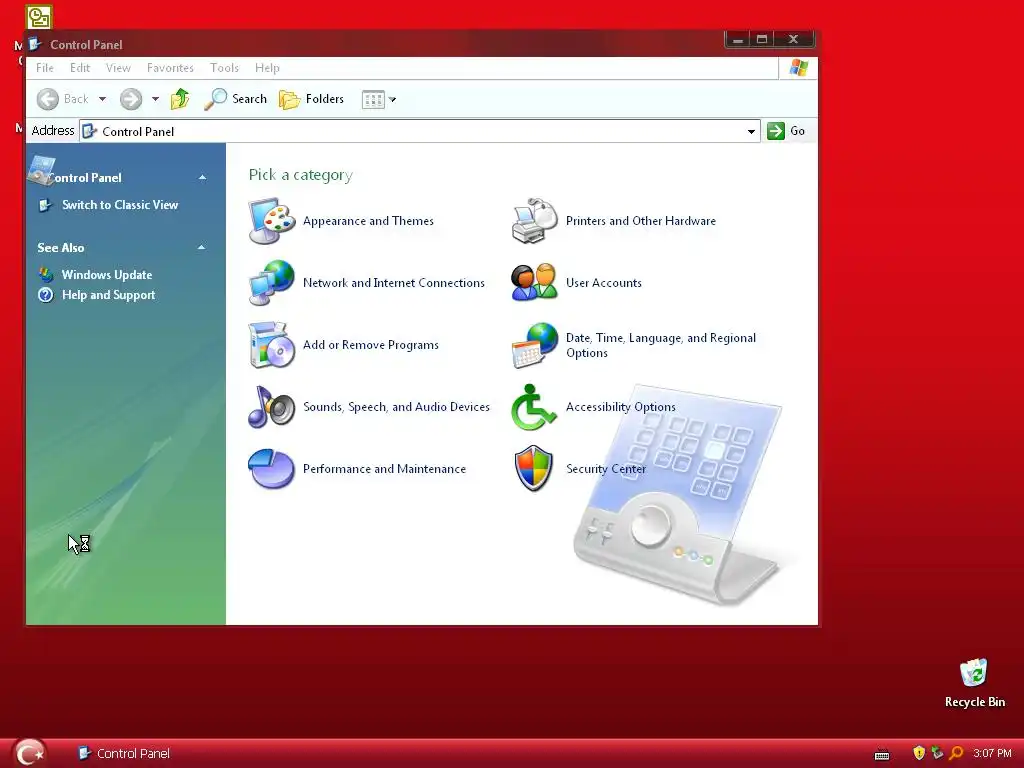Open Performance and Maintenance pie chart icon
1024x768 pixels.
coord(272,468)
